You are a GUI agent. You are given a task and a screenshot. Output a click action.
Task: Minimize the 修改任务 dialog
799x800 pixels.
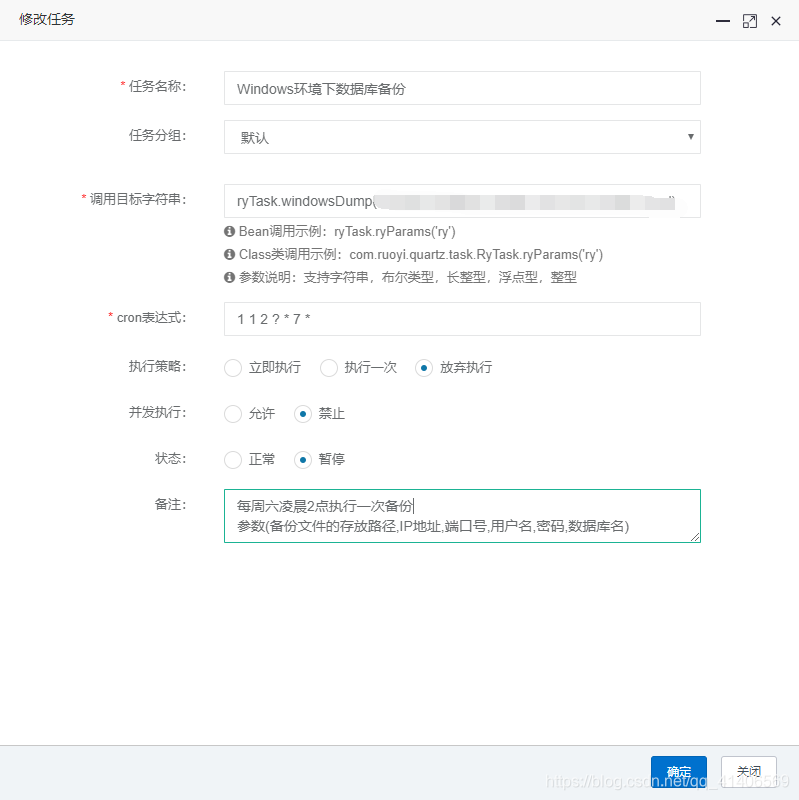pyautogui.click(x=722, y=21)
